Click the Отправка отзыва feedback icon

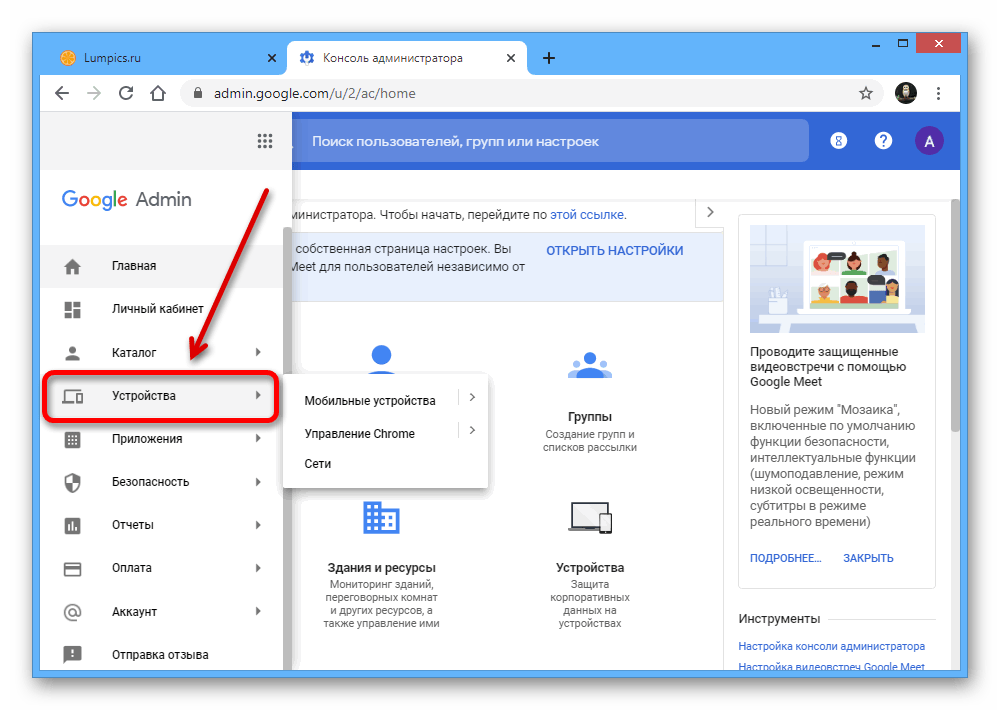click(73, 655)
